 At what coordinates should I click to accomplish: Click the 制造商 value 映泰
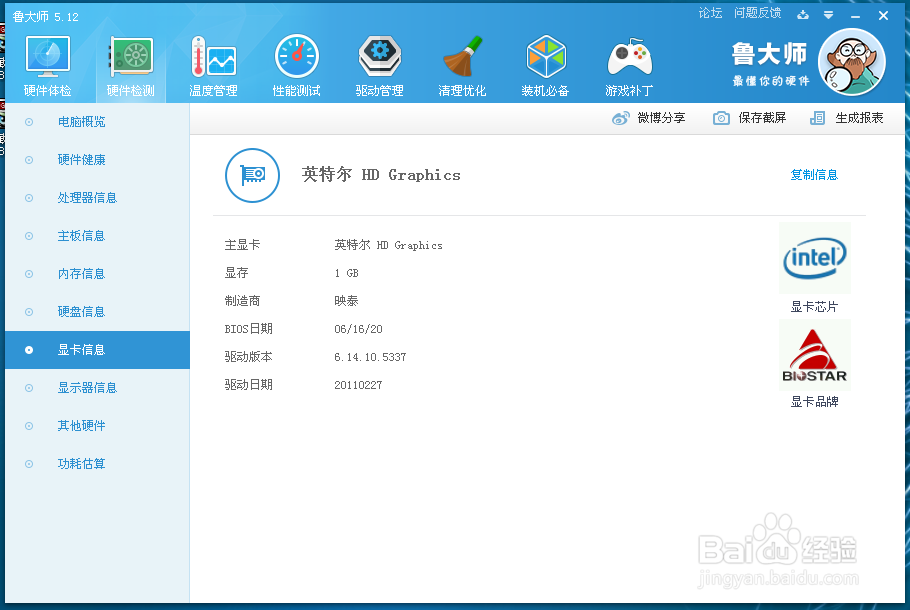pos(346,301)
